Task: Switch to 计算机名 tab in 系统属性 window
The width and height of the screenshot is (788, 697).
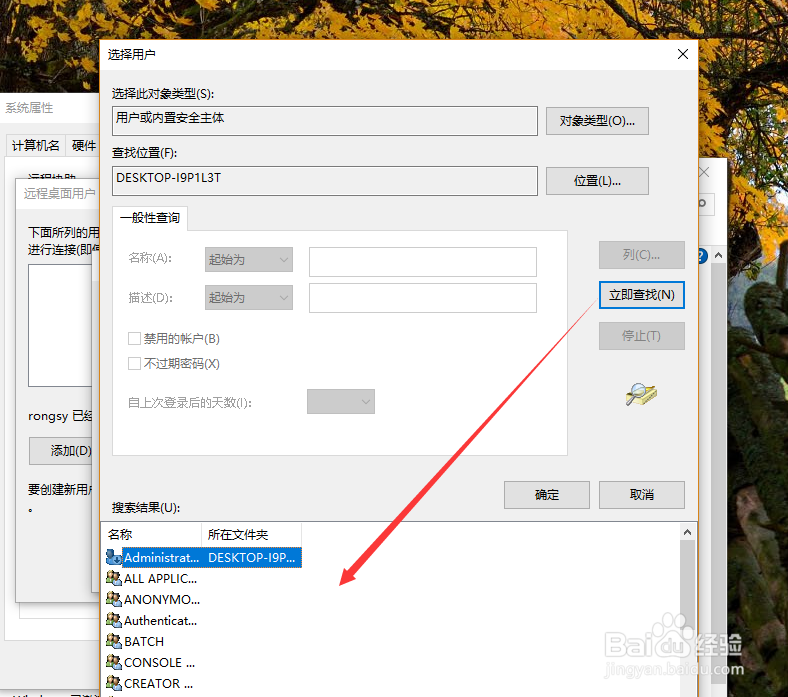Action: (36, 146)
